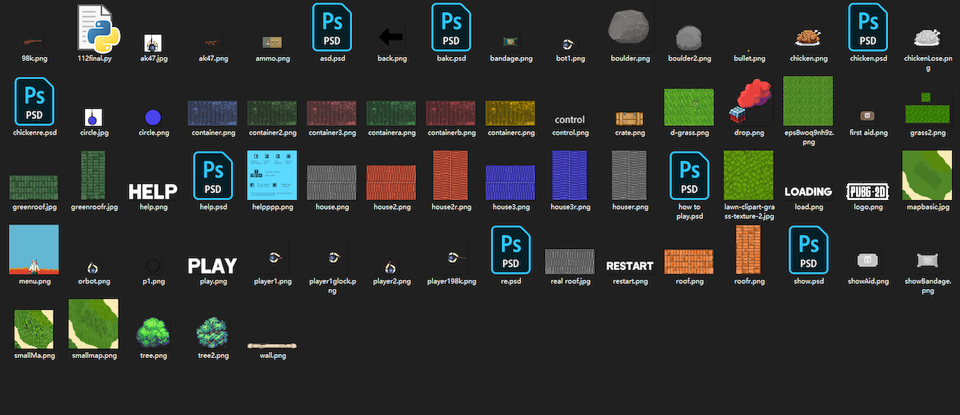Screen dimensions: 960x415
Task: Select the containerb.png file
Action: coord(451,113)
